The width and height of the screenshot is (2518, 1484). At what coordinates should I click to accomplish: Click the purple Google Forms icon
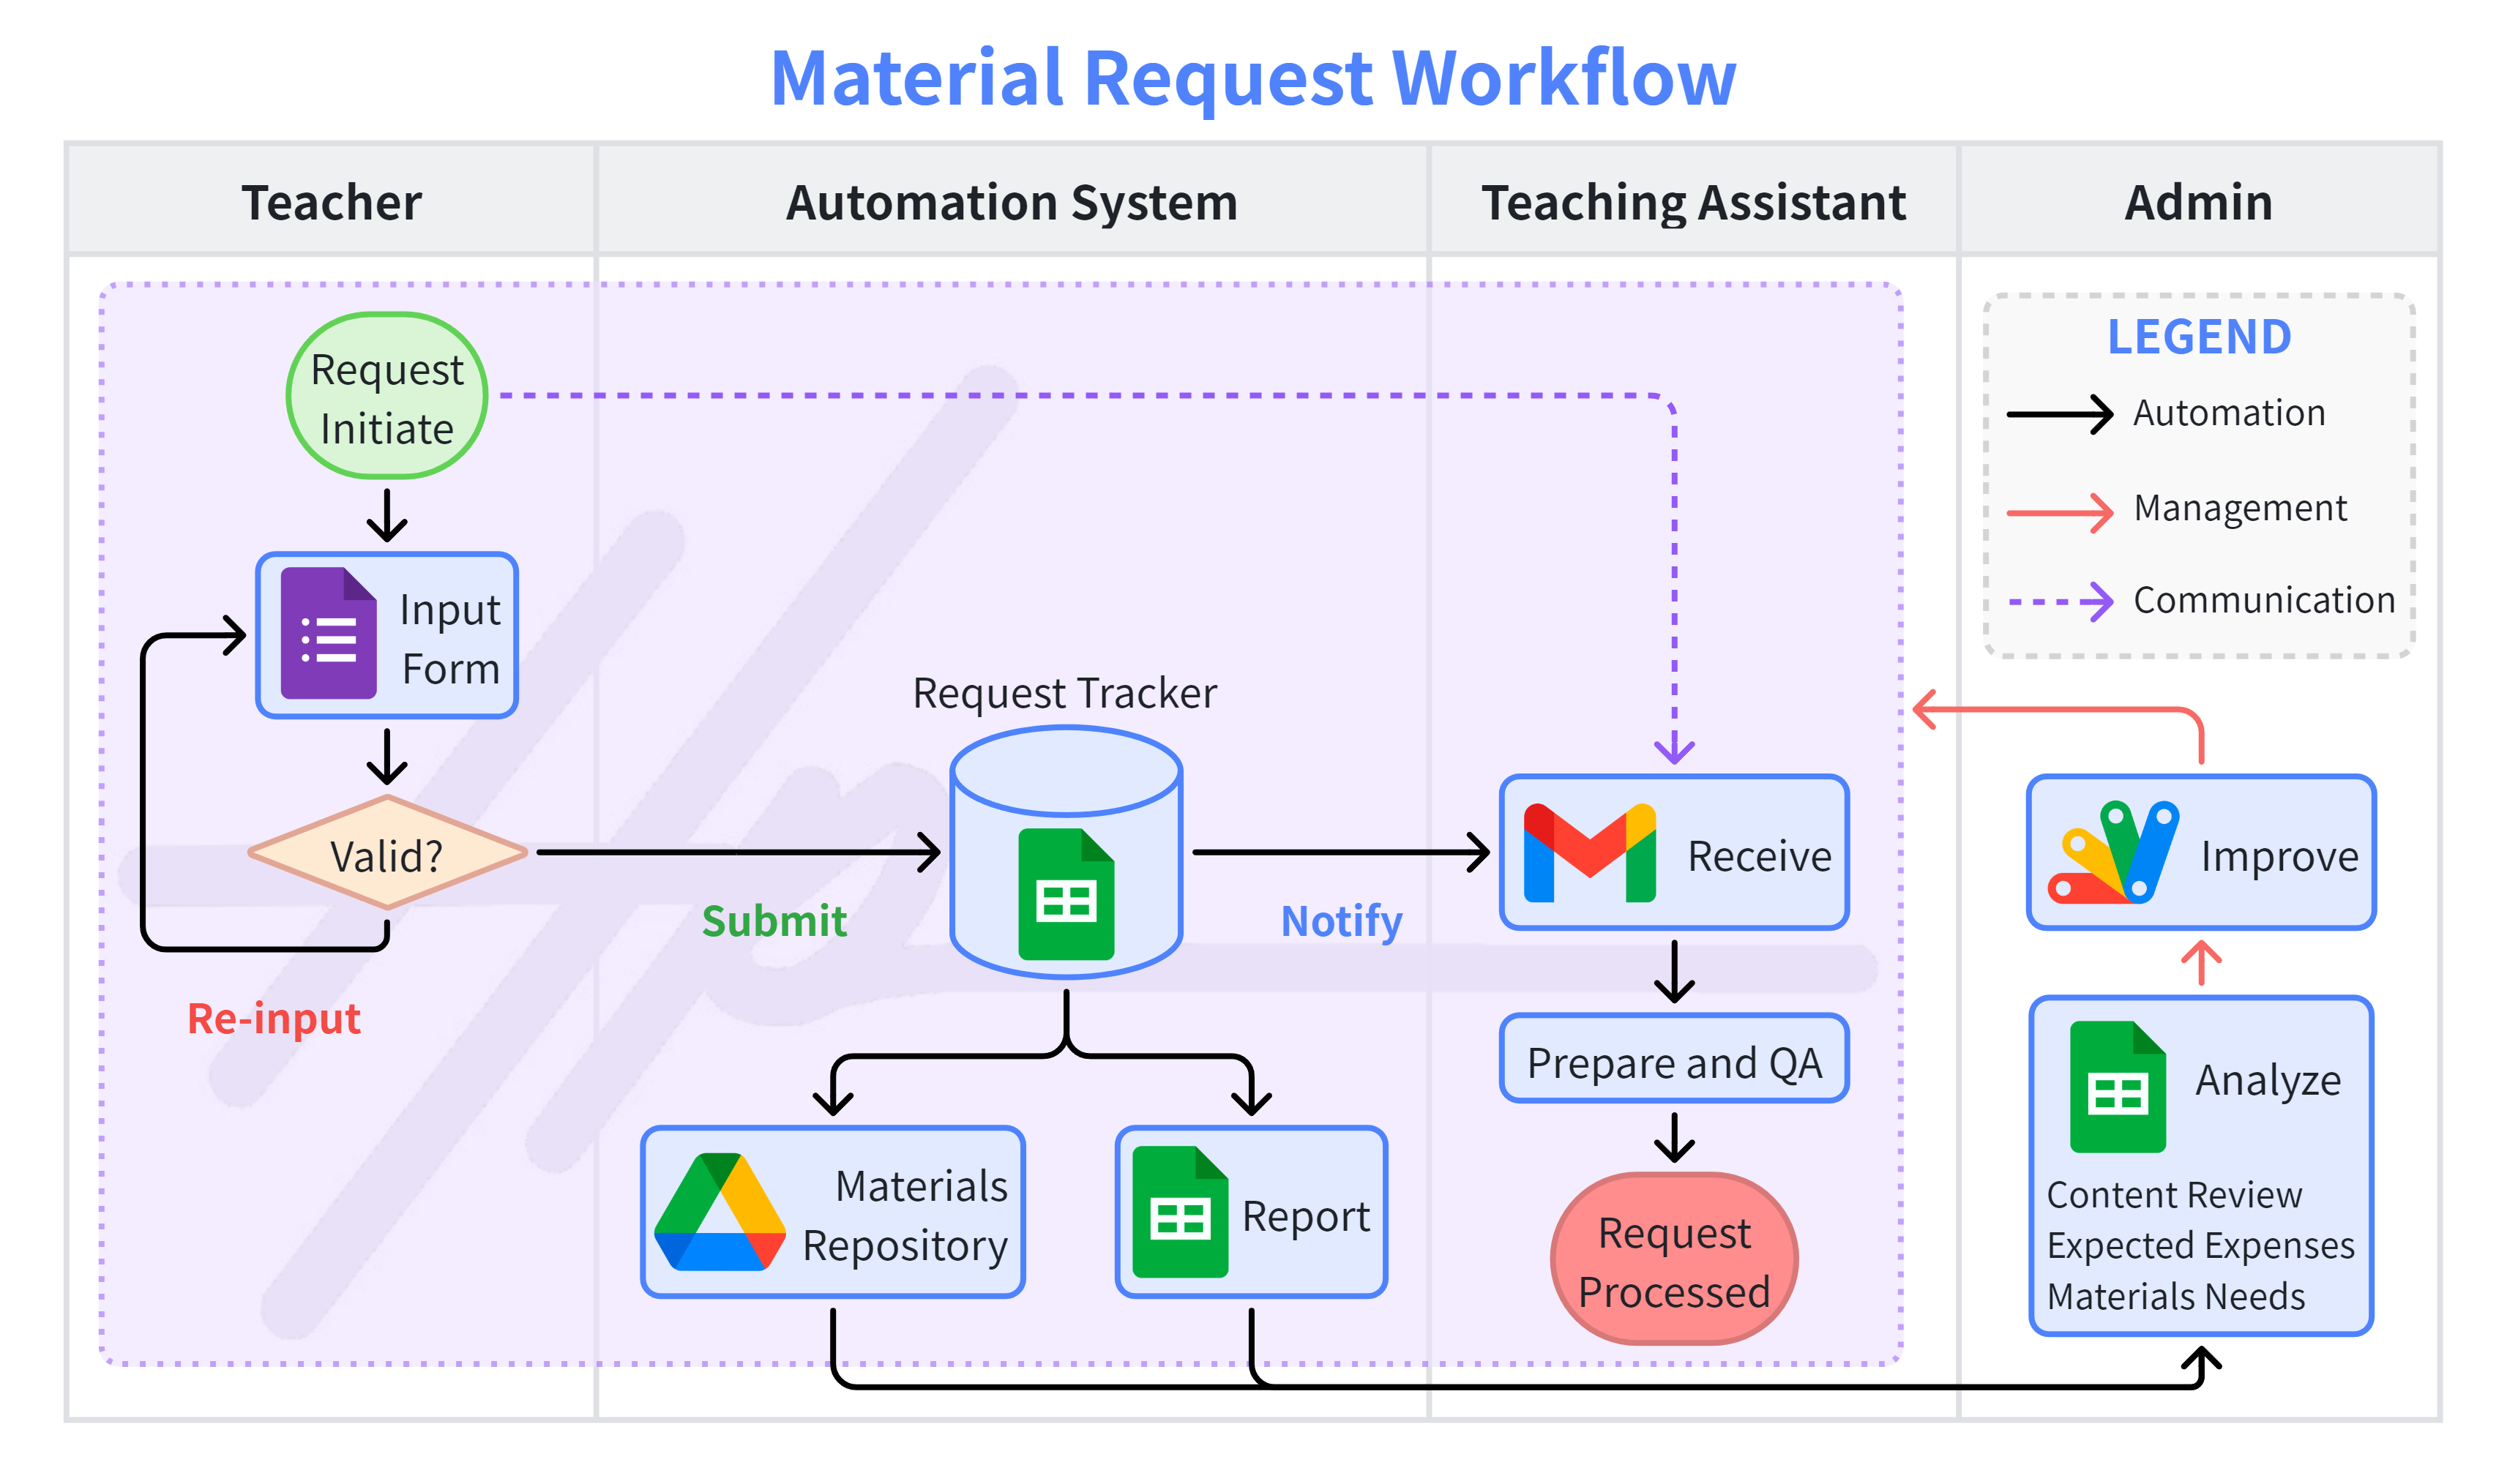(x=328, y=633)
